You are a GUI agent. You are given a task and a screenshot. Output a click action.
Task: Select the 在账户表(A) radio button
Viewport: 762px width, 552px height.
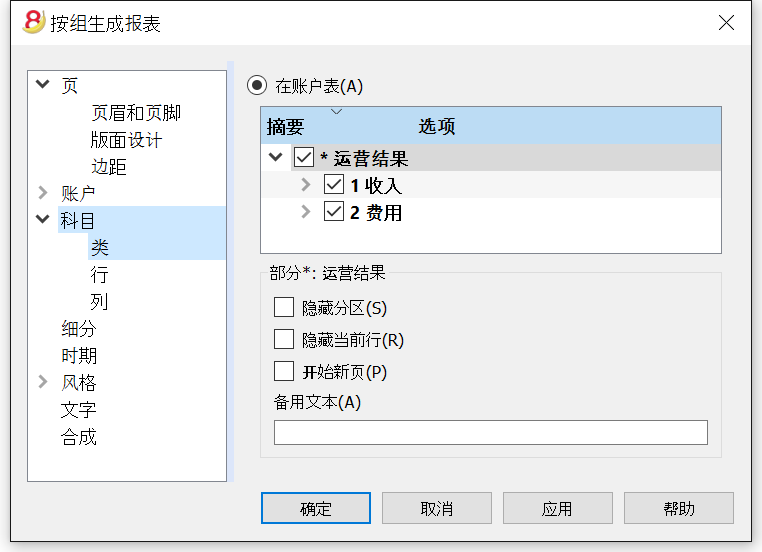click(257, 86)
